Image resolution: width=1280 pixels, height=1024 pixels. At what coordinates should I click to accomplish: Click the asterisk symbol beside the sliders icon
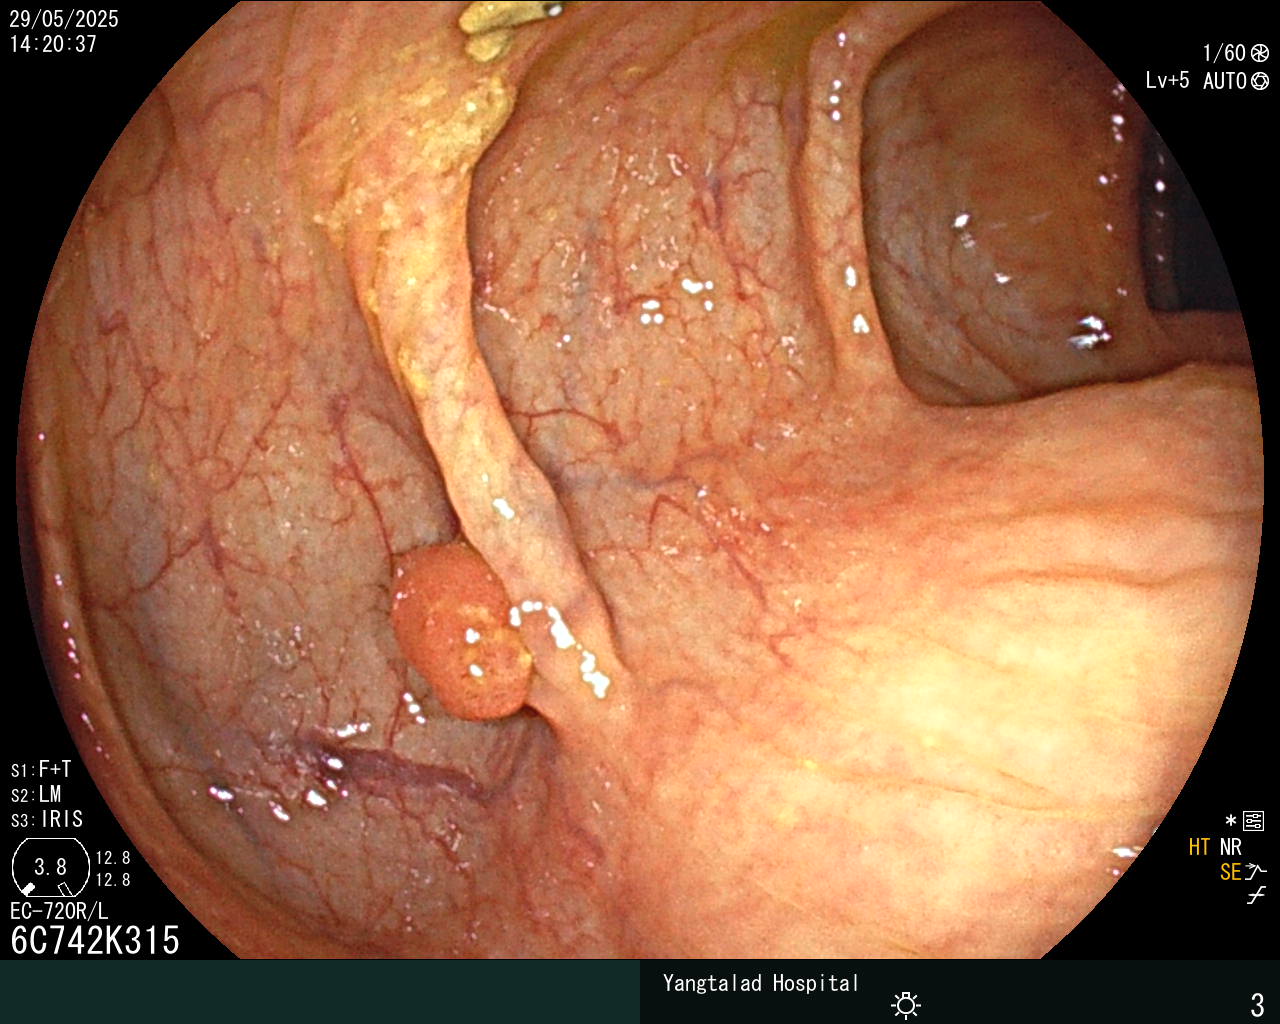[1231, 821]
